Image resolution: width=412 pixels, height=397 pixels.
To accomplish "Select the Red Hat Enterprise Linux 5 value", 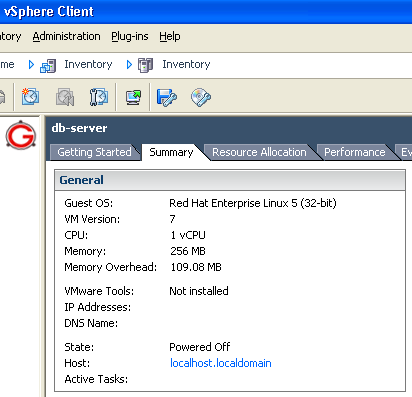I will coord(253,203).
